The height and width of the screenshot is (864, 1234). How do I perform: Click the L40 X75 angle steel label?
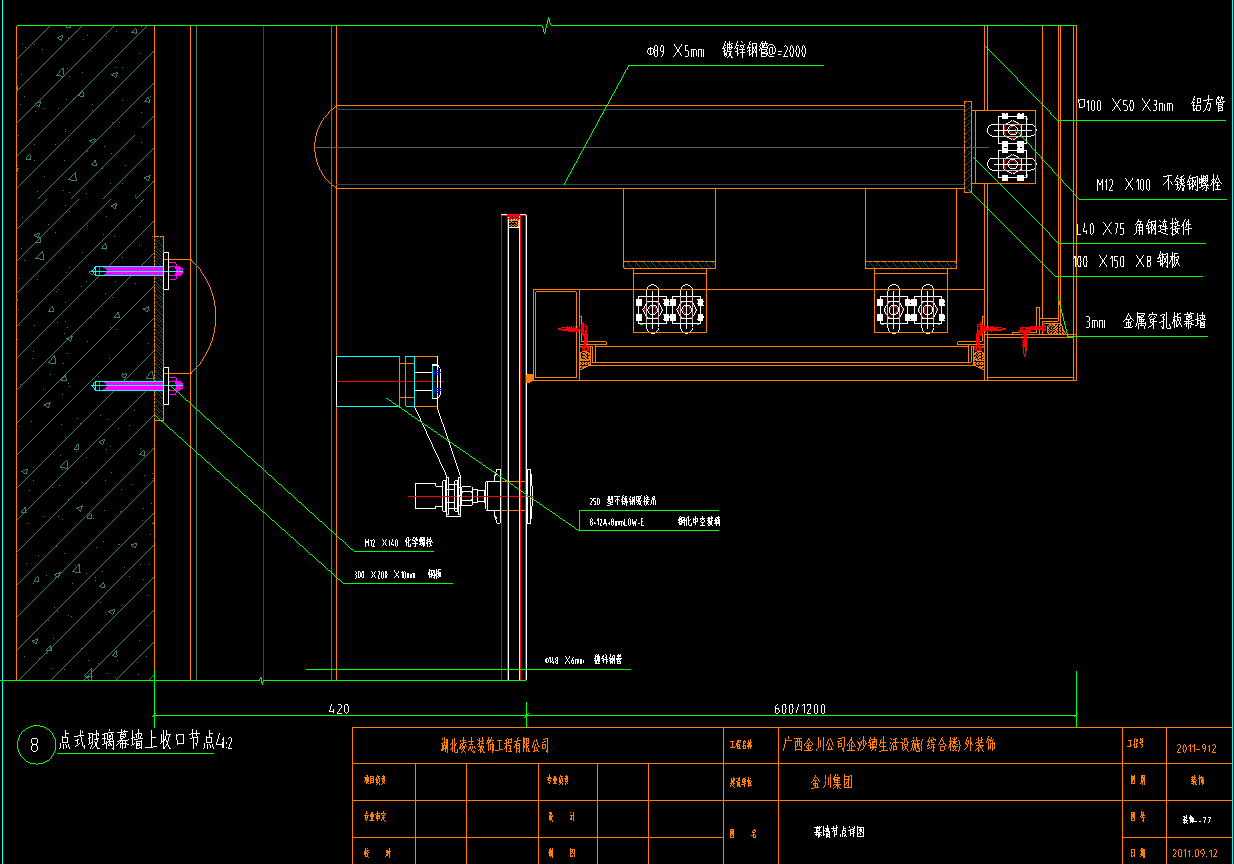tap(1133, 229)
